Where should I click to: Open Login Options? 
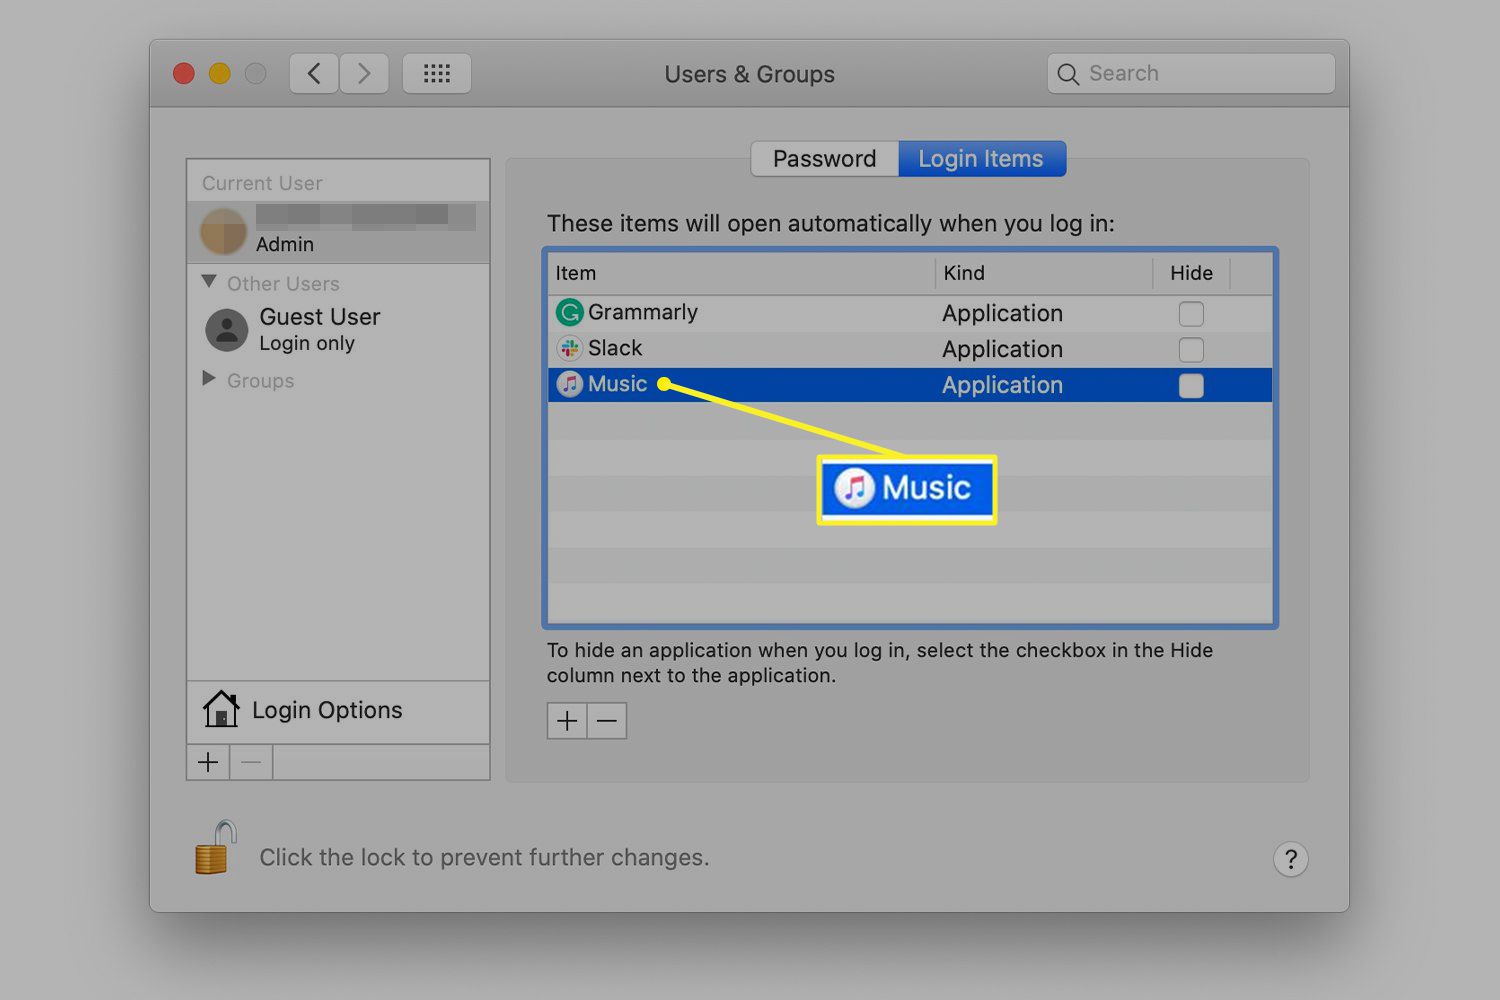[338, 711]
